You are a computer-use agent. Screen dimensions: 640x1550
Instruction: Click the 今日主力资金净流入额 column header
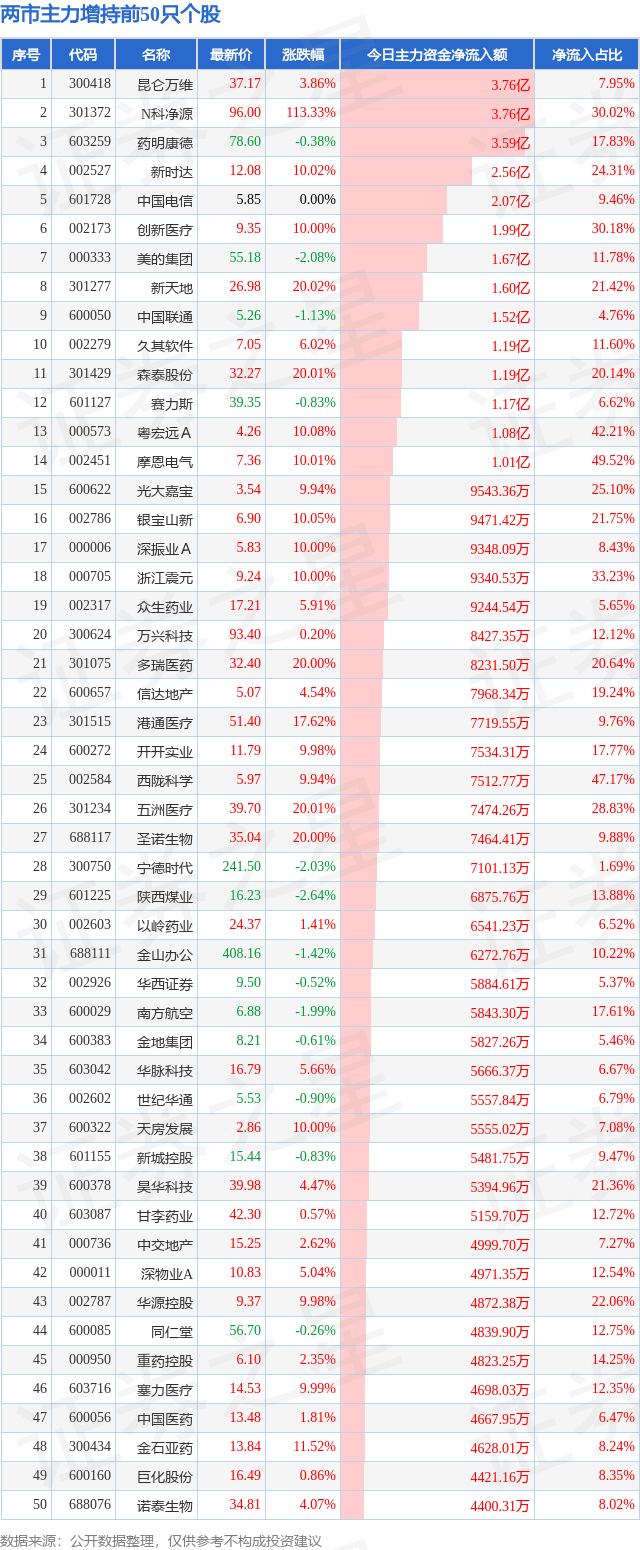pyautogui.click(x=437, y=55)
